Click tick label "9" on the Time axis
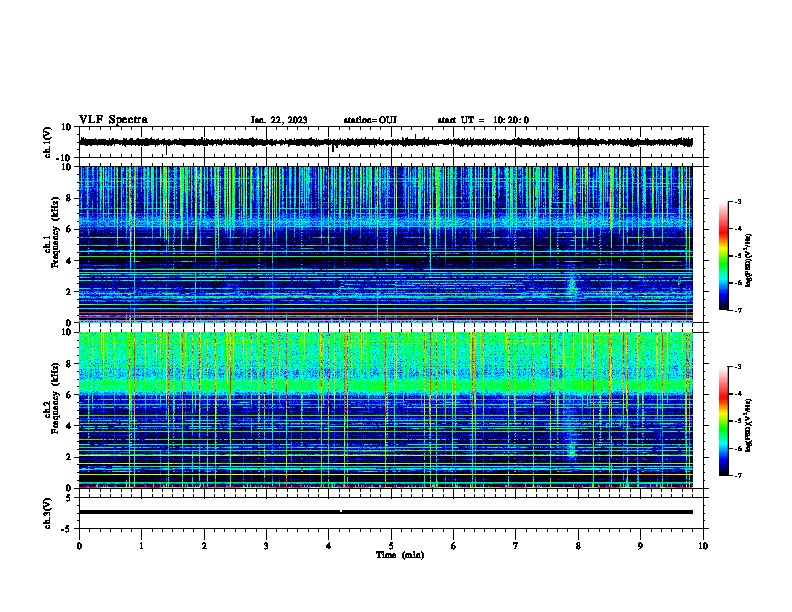 [640, 546]
